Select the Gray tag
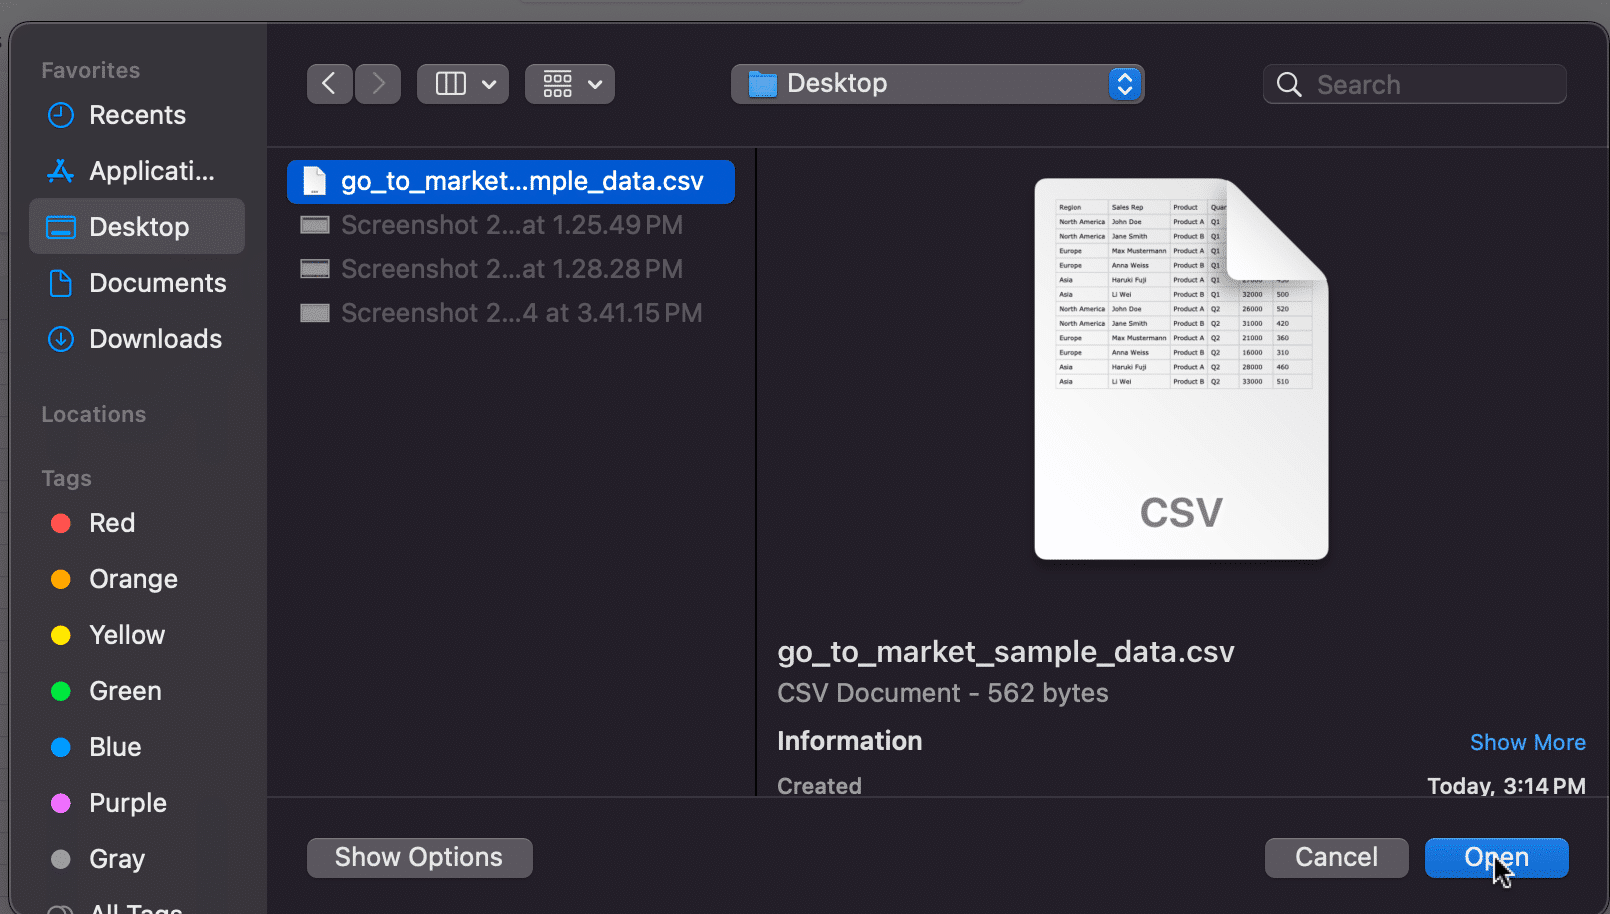1610x914 pixels. point(137,859)
